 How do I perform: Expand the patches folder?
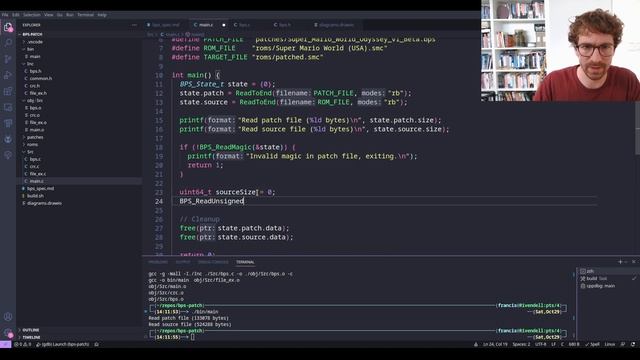80,137
